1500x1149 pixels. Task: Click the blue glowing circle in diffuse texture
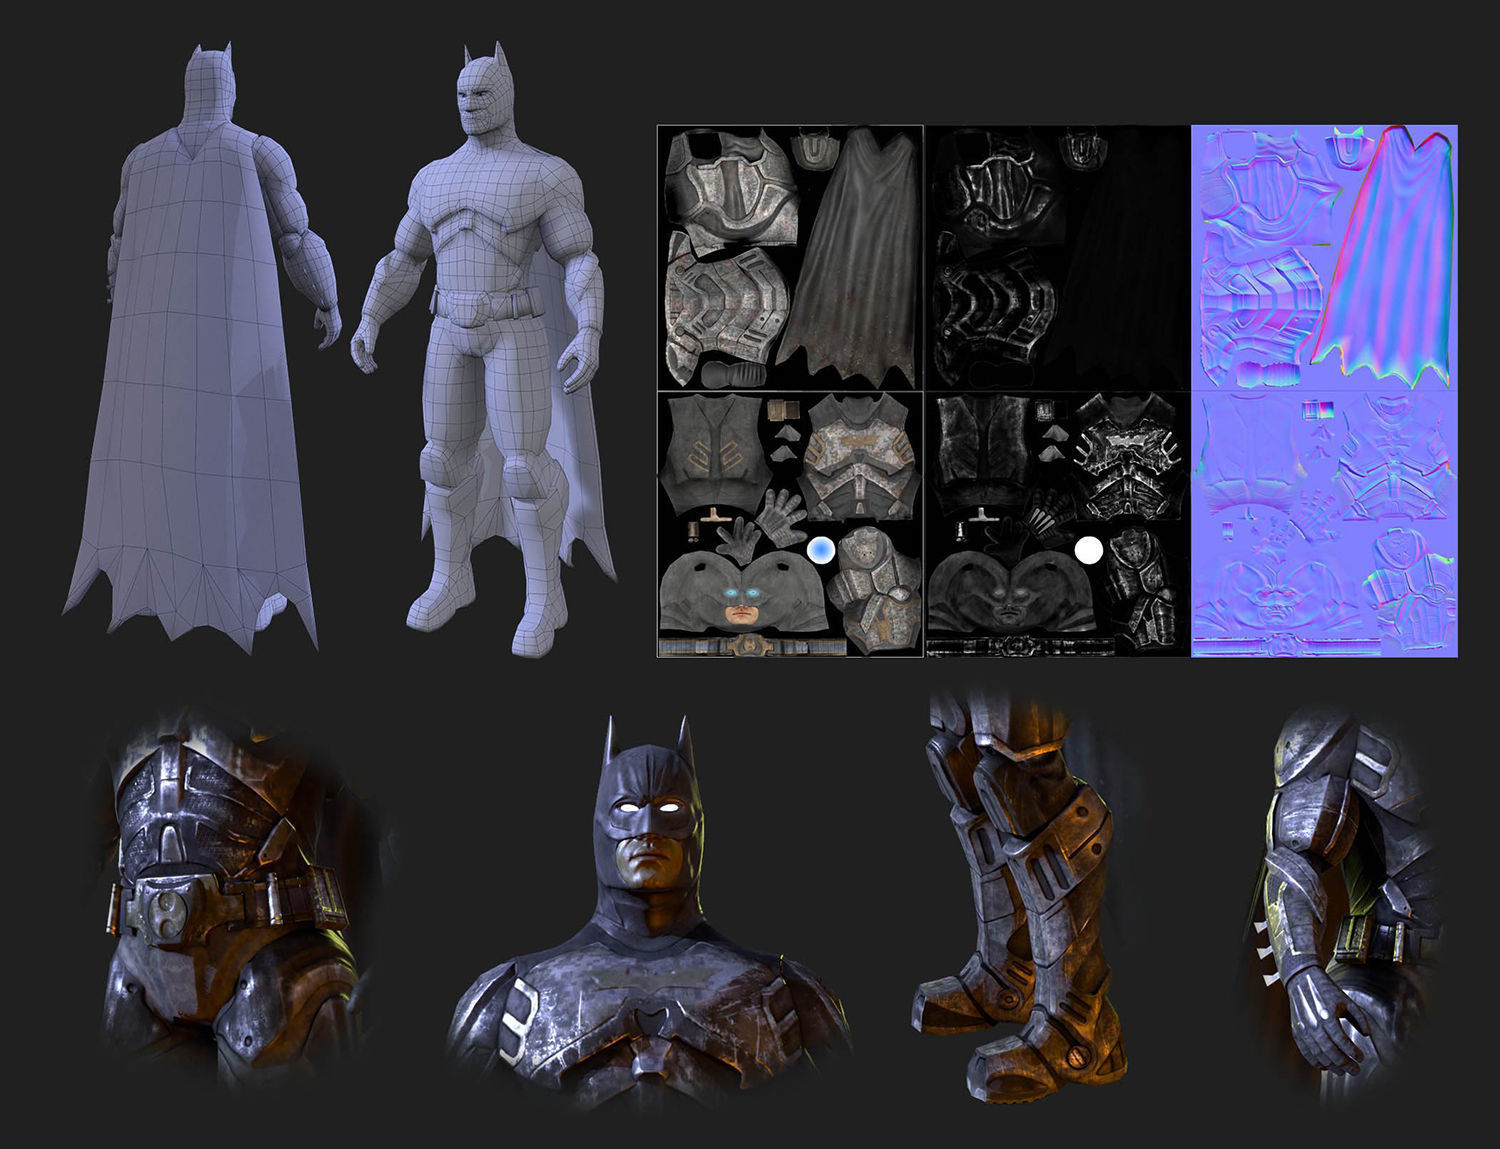click(x=821, y=549)
